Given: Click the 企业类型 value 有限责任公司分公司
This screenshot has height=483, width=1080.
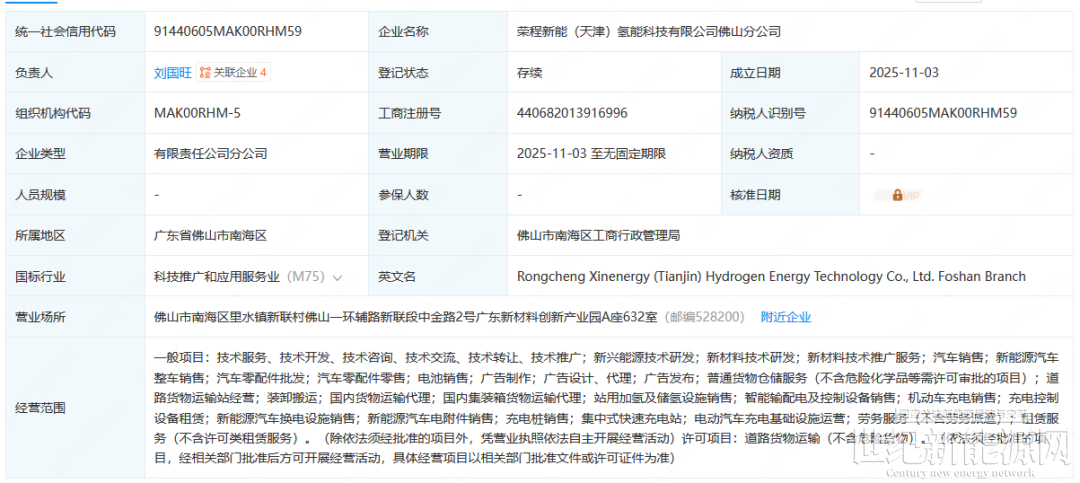Looking at the screenshot, I should pyautogui.click(x=210, y=154).
